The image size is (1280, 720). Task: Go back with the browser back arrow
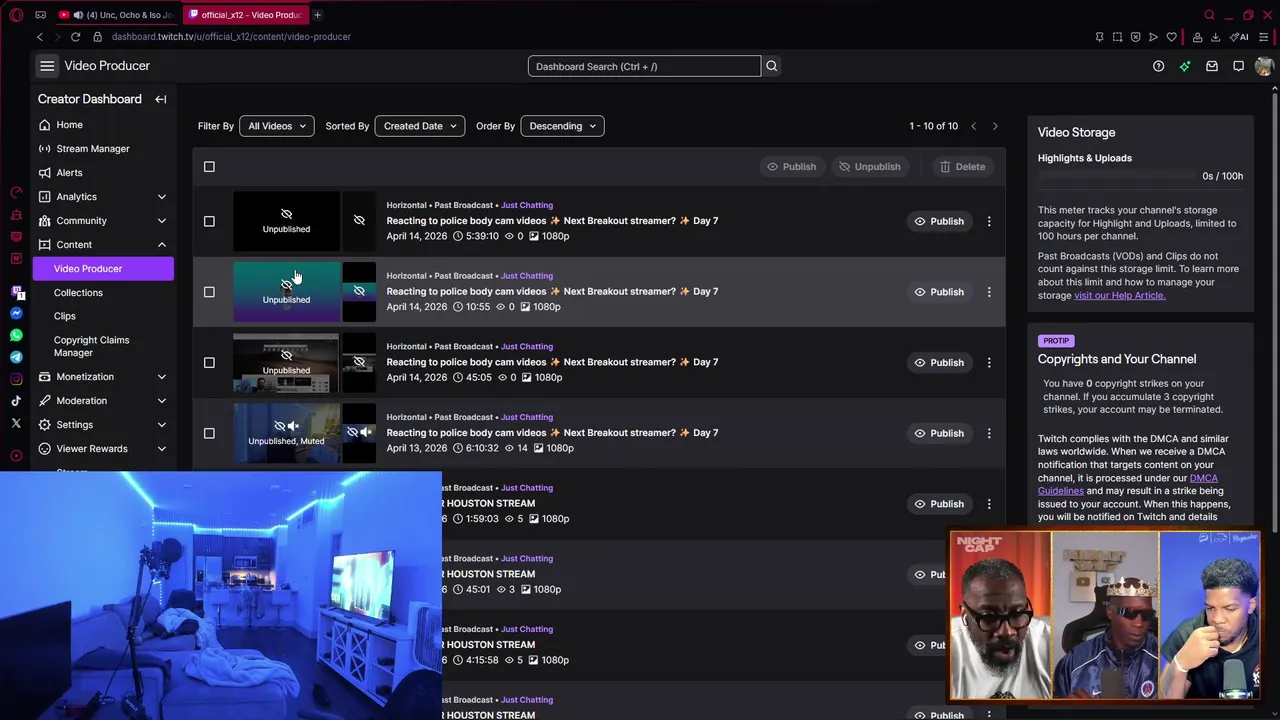(40, 37)
